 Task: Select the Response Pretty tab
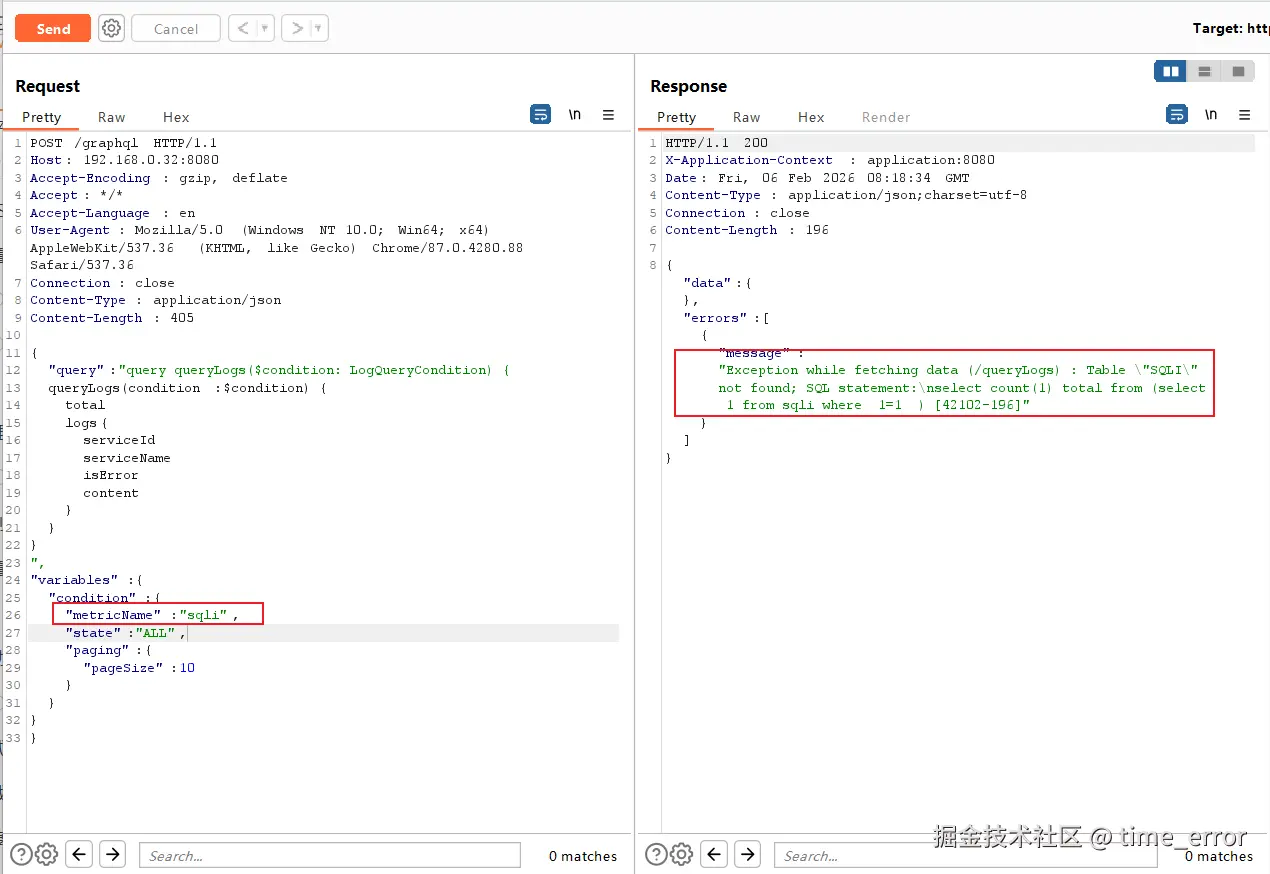click(x=677, y=117)
